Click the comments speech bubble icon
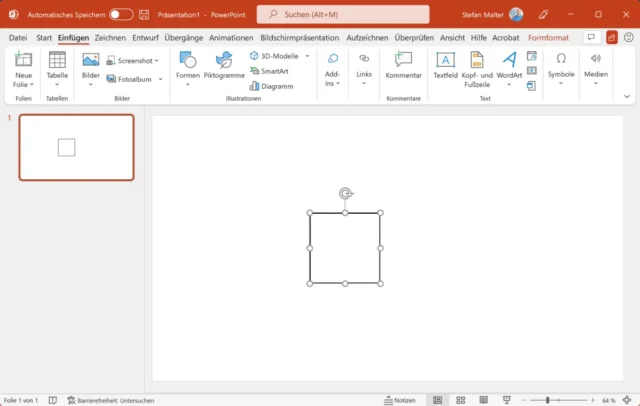This screenshot has height=406, width=640. point(591,38)
